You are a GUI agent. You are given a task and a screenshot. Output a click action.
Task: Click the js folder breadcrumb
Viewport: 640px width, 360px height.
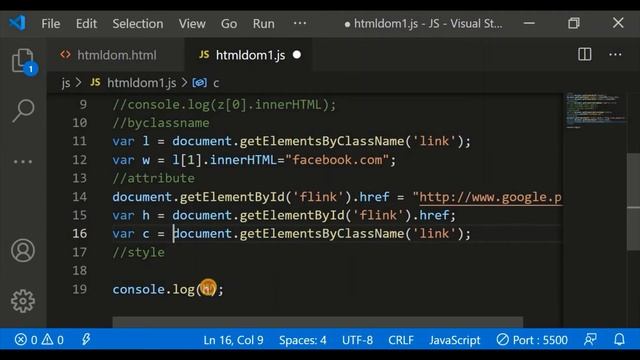click(66, 83)
